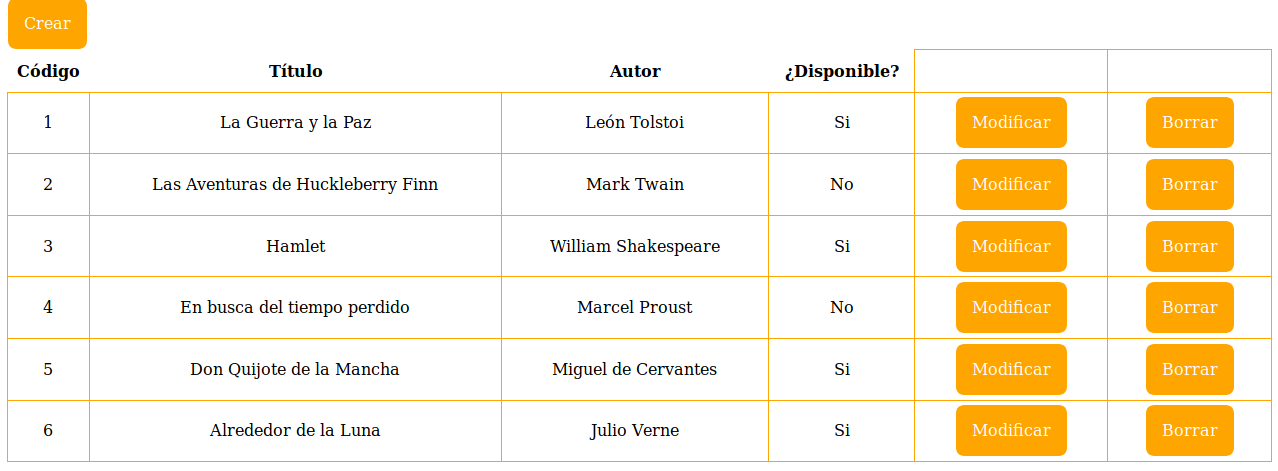Click the Julio Verne author cell
Image resolution: width=1278 pixels, height=471 pixels.
[635, 431]
